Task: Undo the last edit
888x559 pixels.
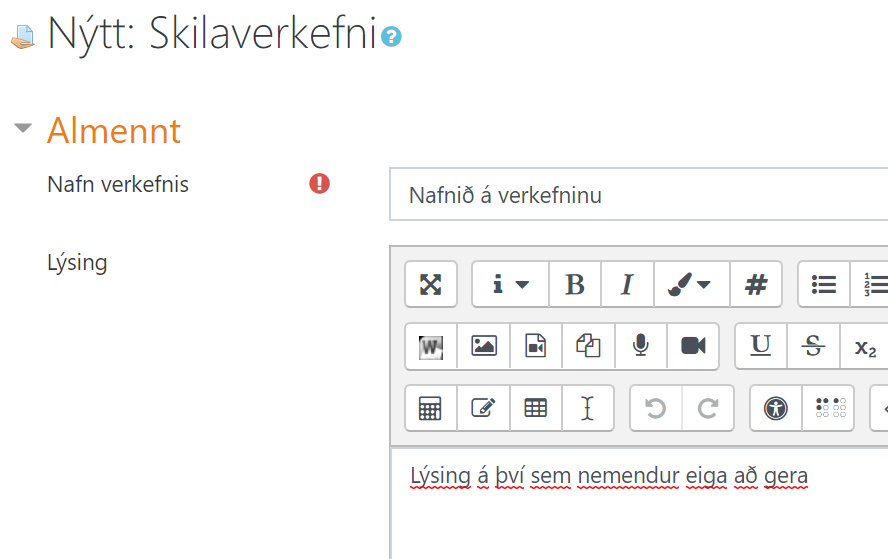Action: [656, 408]
